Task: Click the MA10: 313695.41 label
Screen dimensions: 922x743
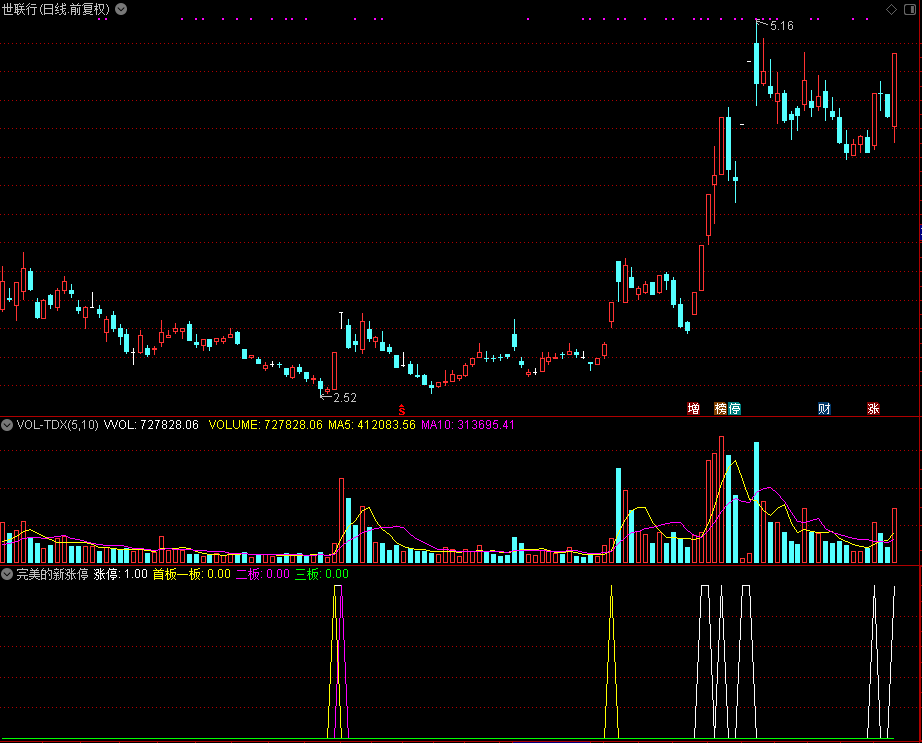Action: pos(467,424)
